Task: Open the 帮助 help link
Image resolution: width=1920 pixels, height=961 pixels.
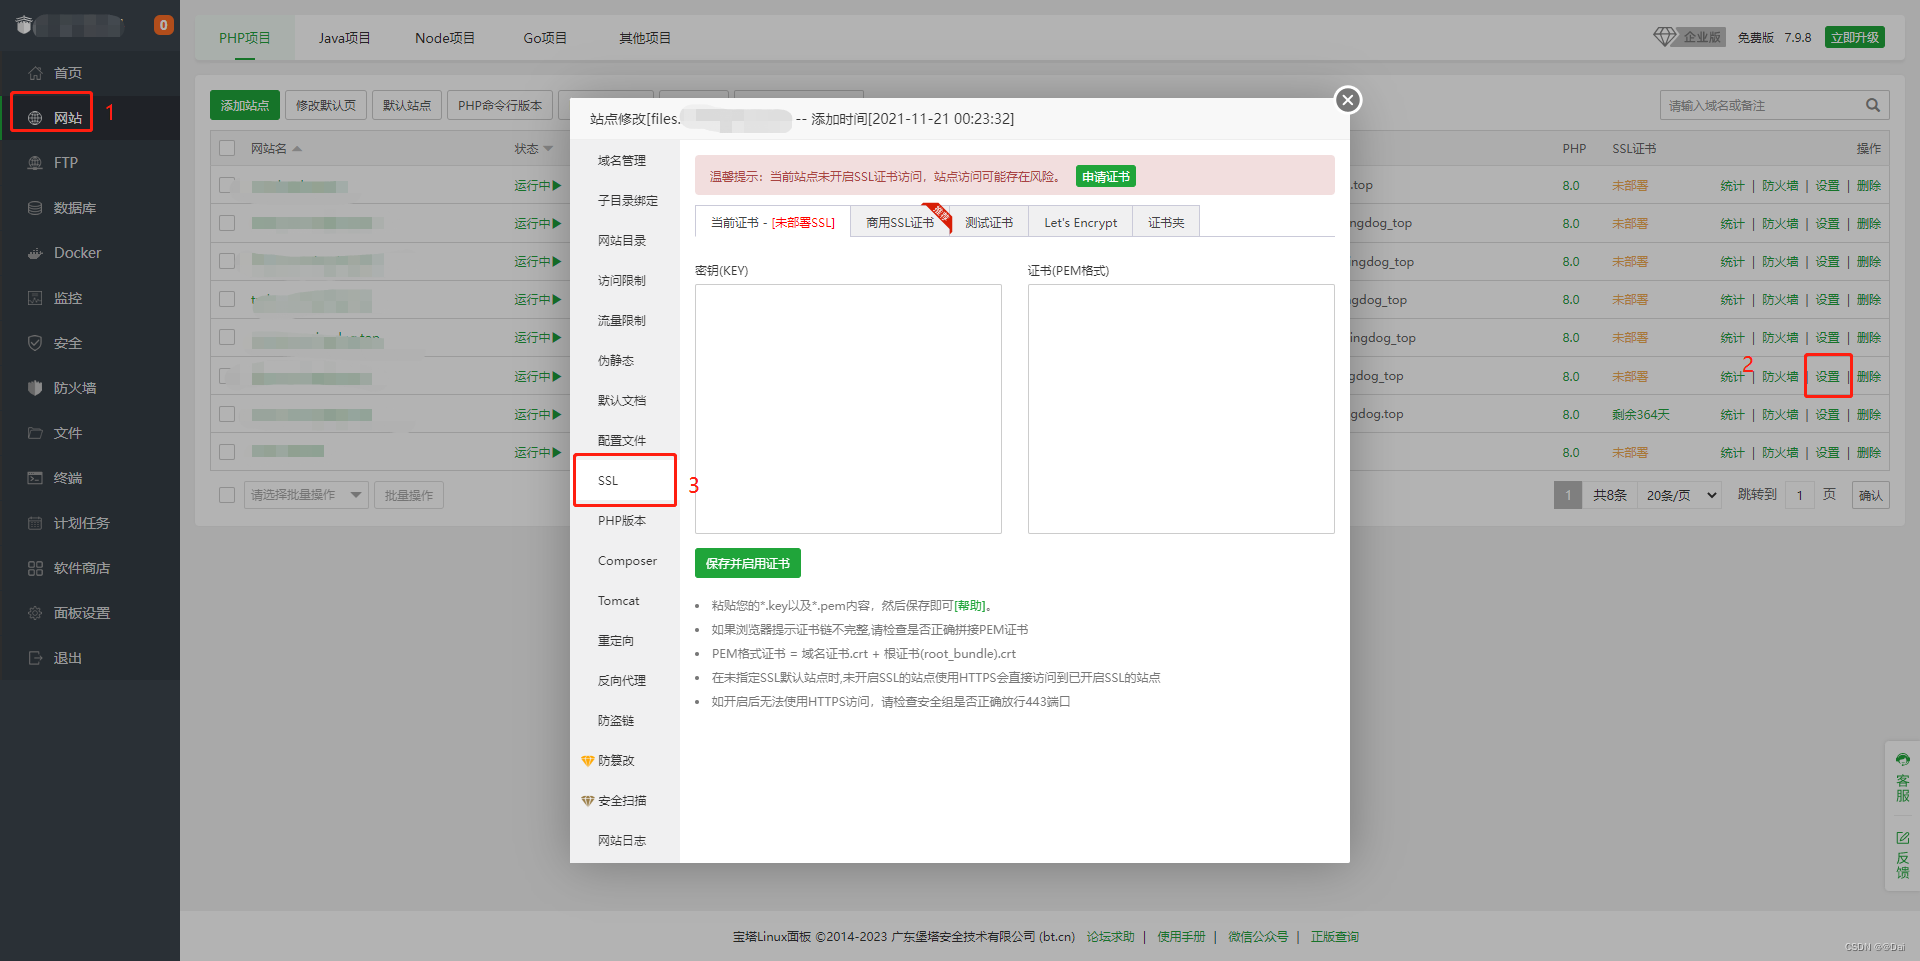Action: 970,605
